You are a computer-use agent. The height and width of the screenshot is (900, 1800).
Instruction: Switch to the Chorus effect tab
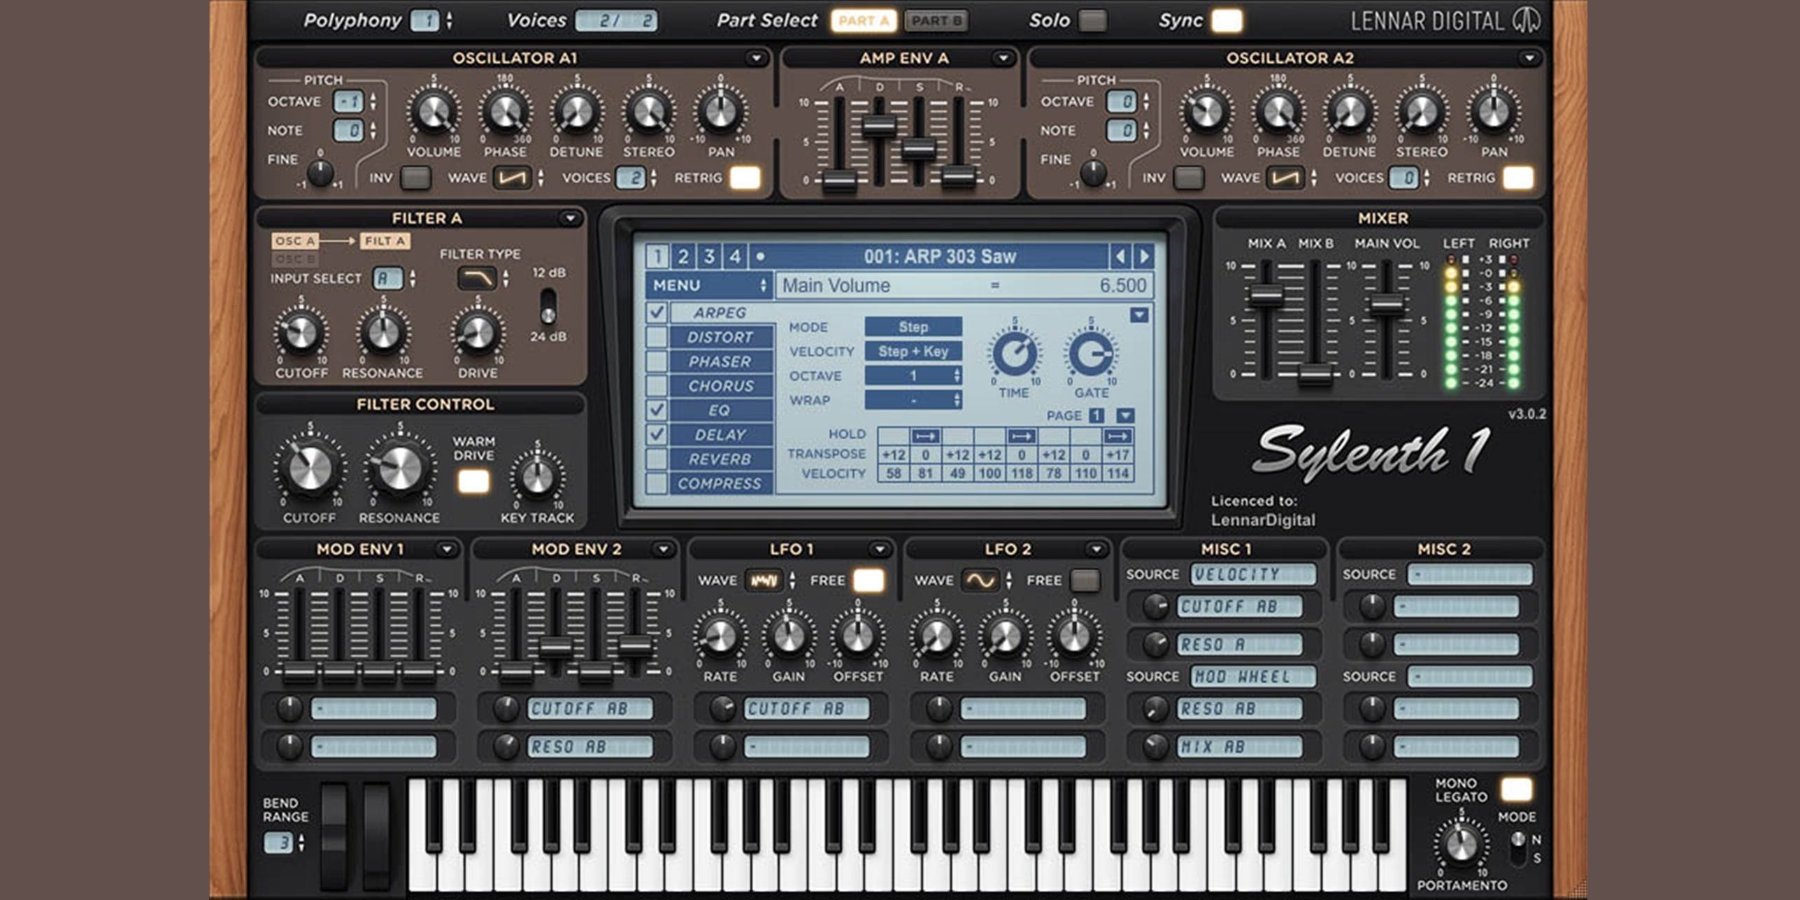pyautogui.click(x=720, y=386)
